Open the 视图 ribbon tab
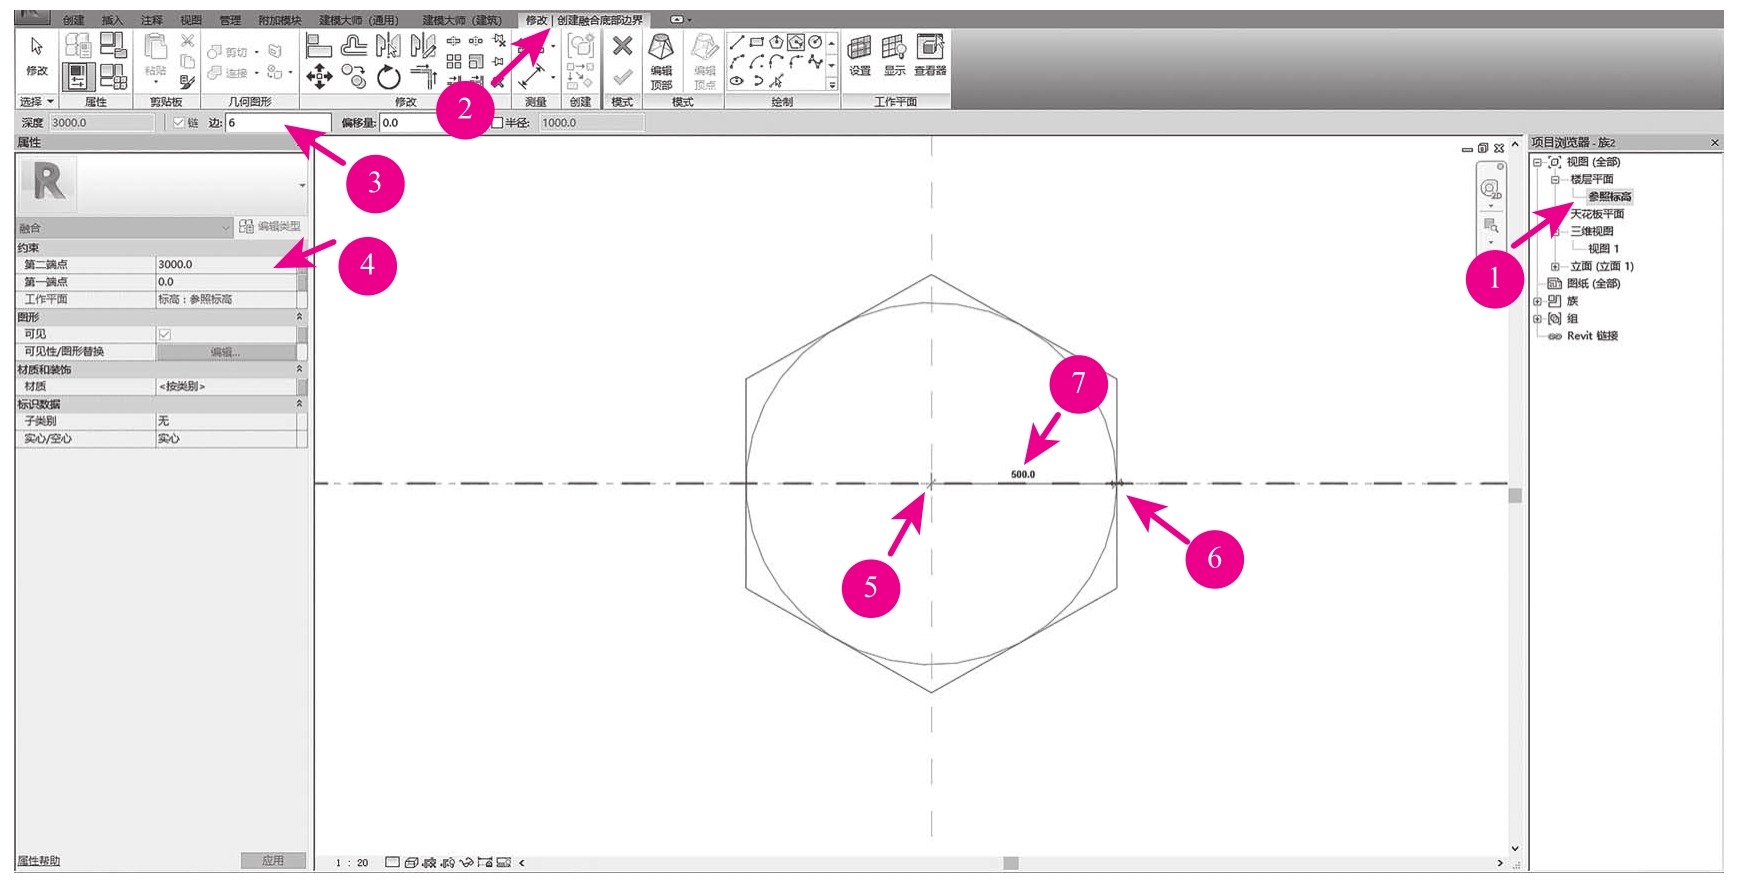The image size is (1746, 887). point(191,20)
